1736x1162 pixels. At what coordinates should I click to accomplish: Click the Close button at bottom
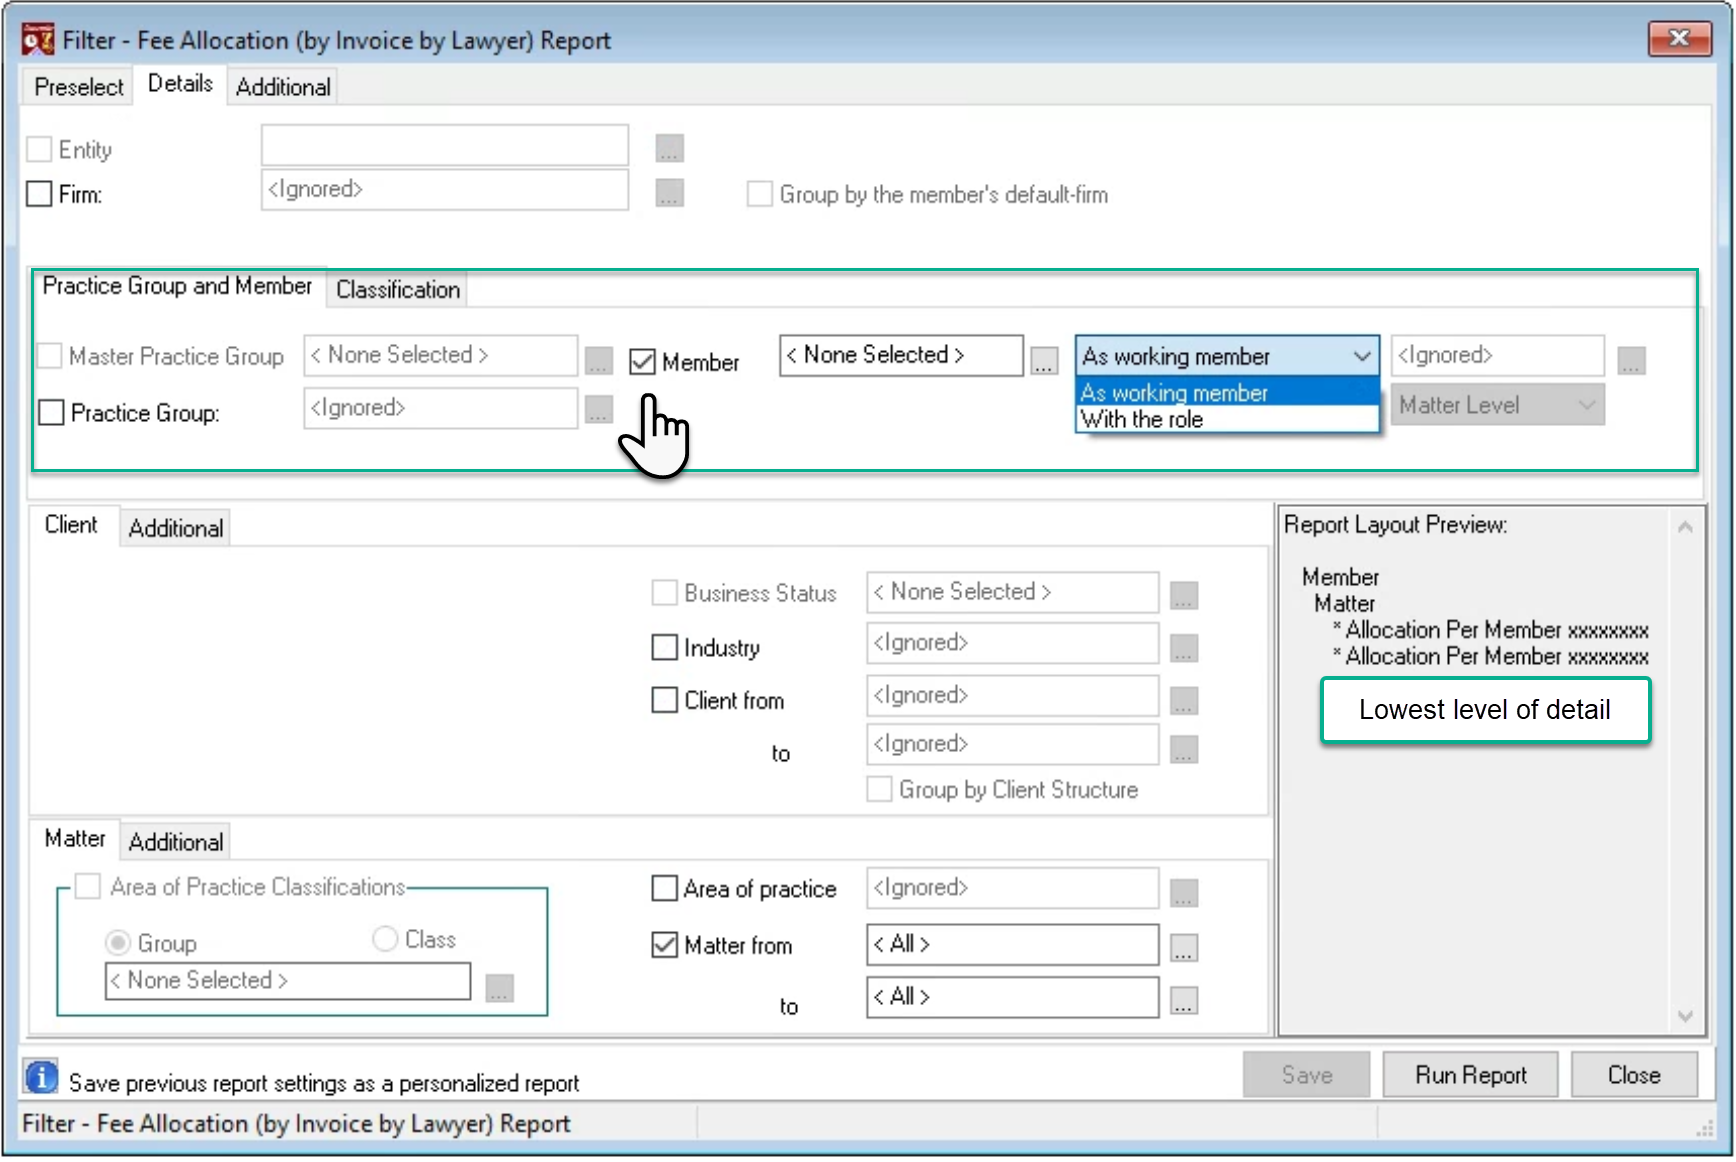(1634, 1075)
